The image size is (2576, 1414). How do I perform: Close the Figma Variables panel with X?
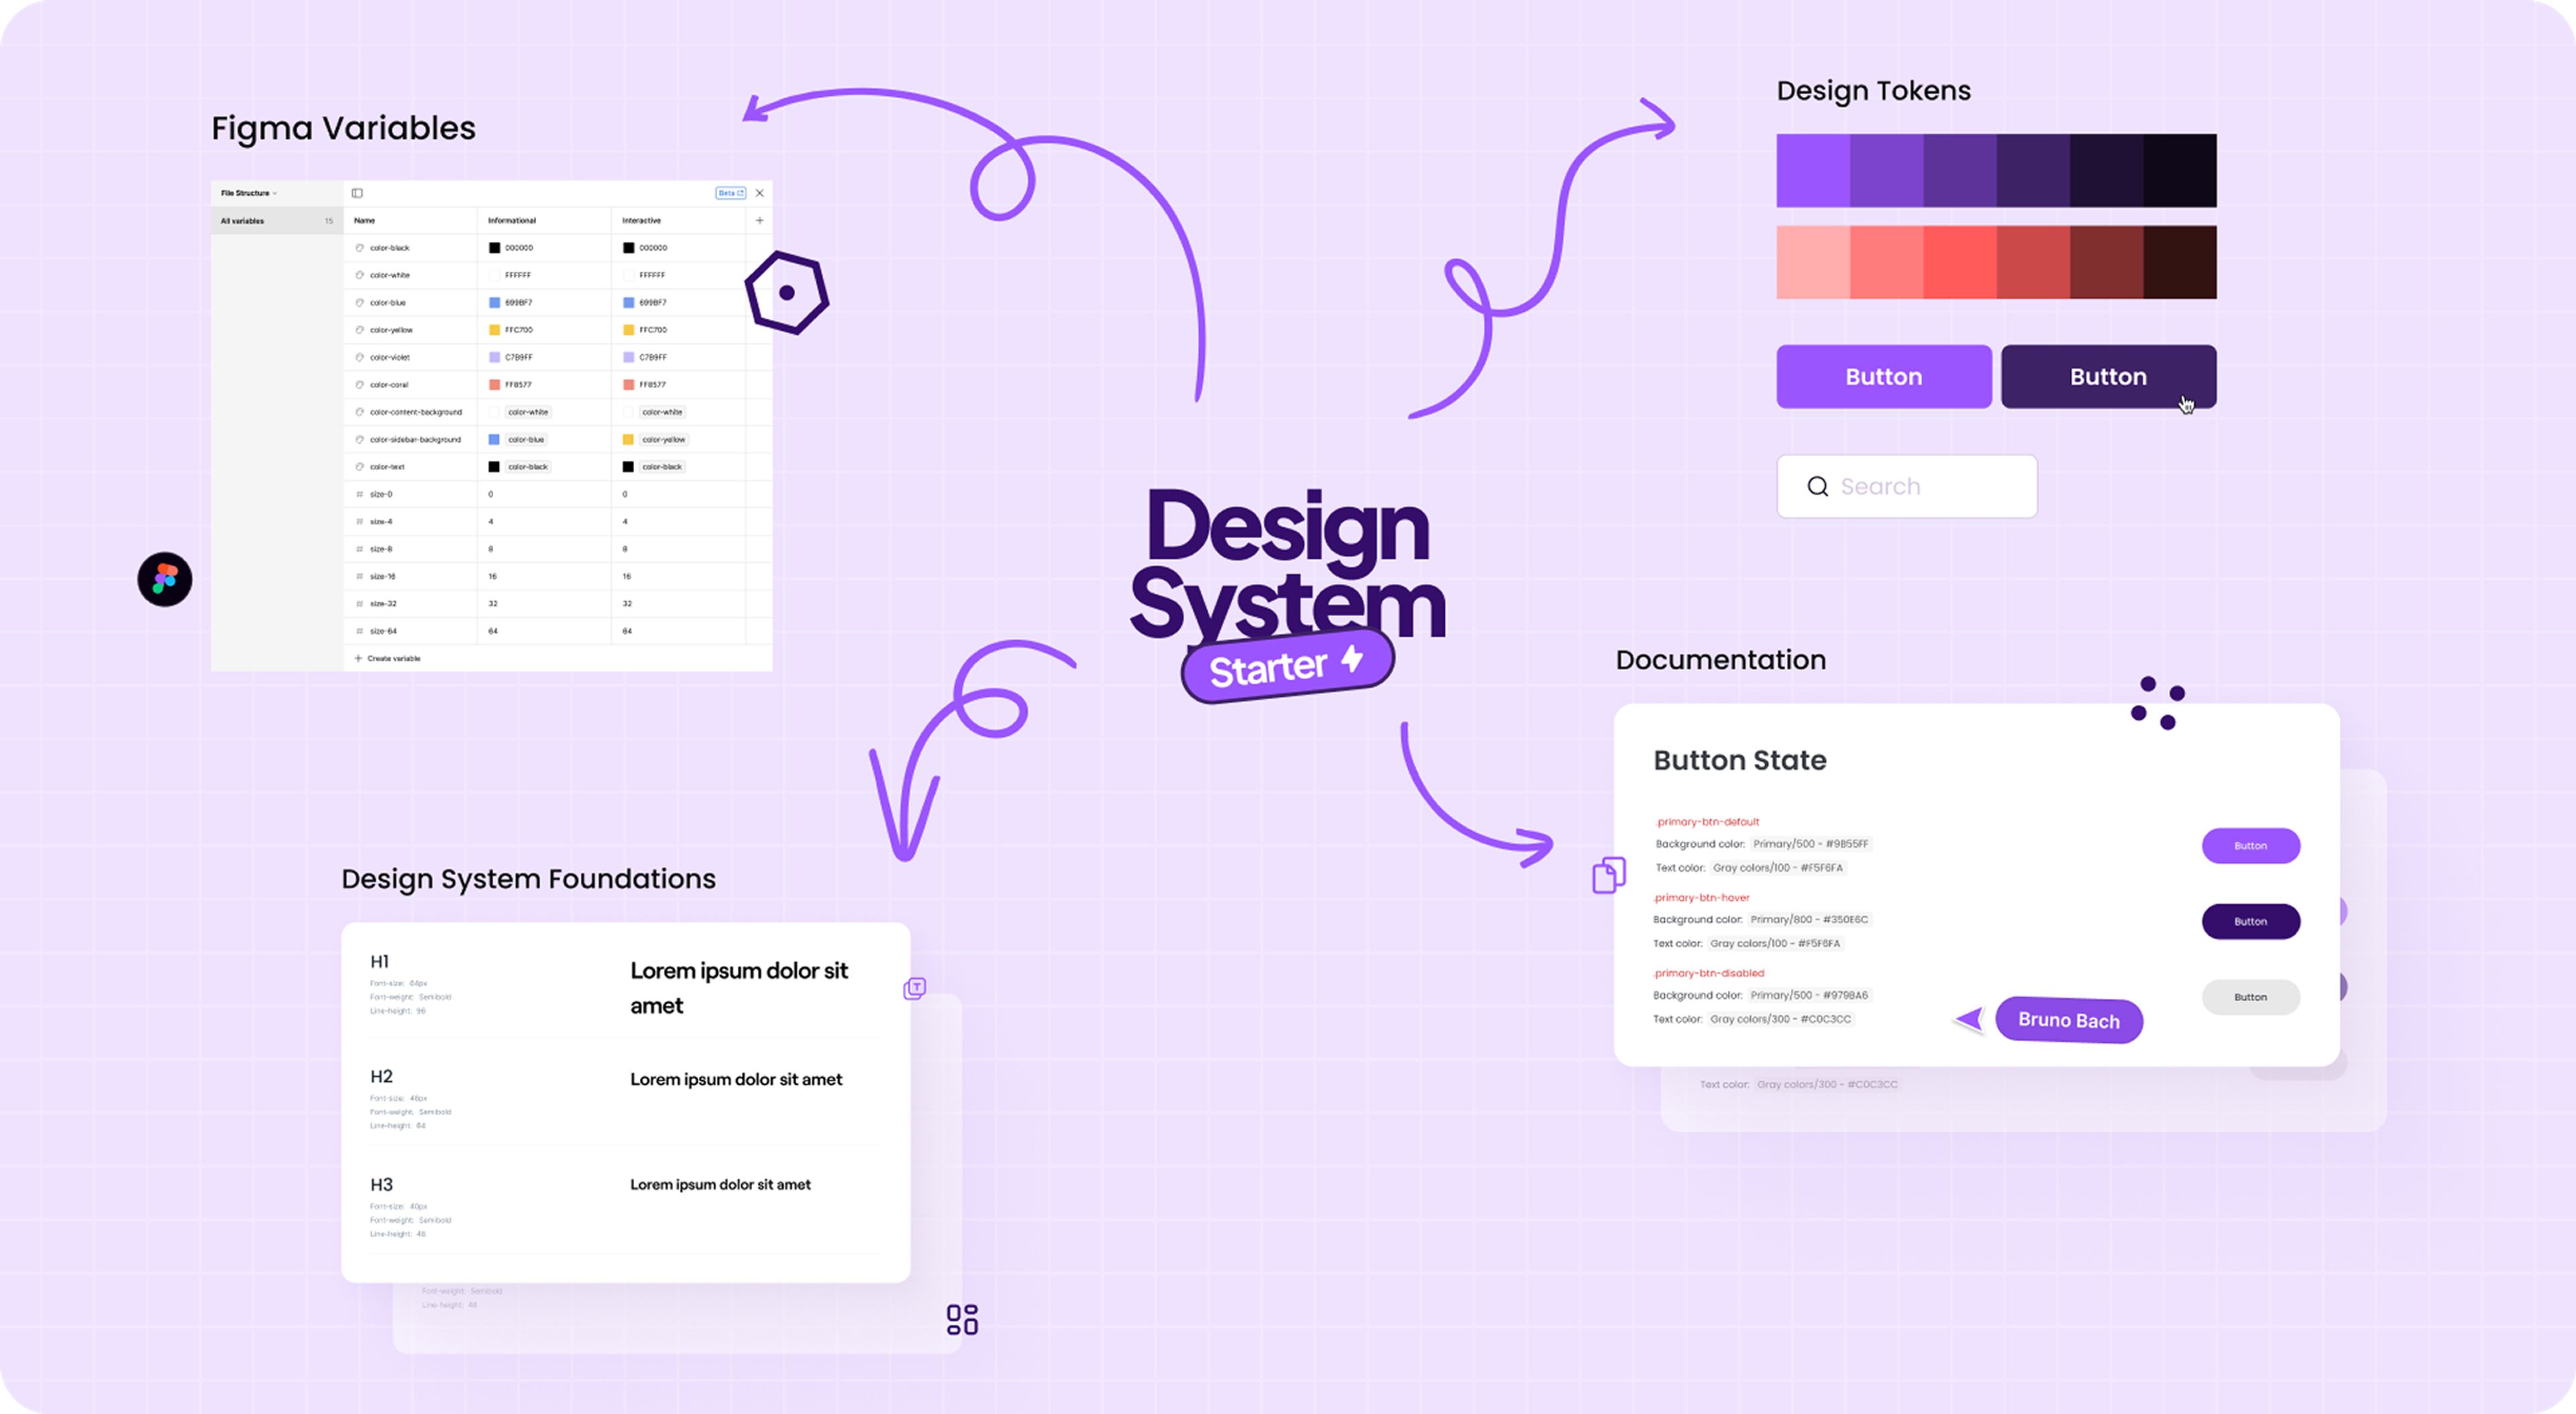[760, 193]
